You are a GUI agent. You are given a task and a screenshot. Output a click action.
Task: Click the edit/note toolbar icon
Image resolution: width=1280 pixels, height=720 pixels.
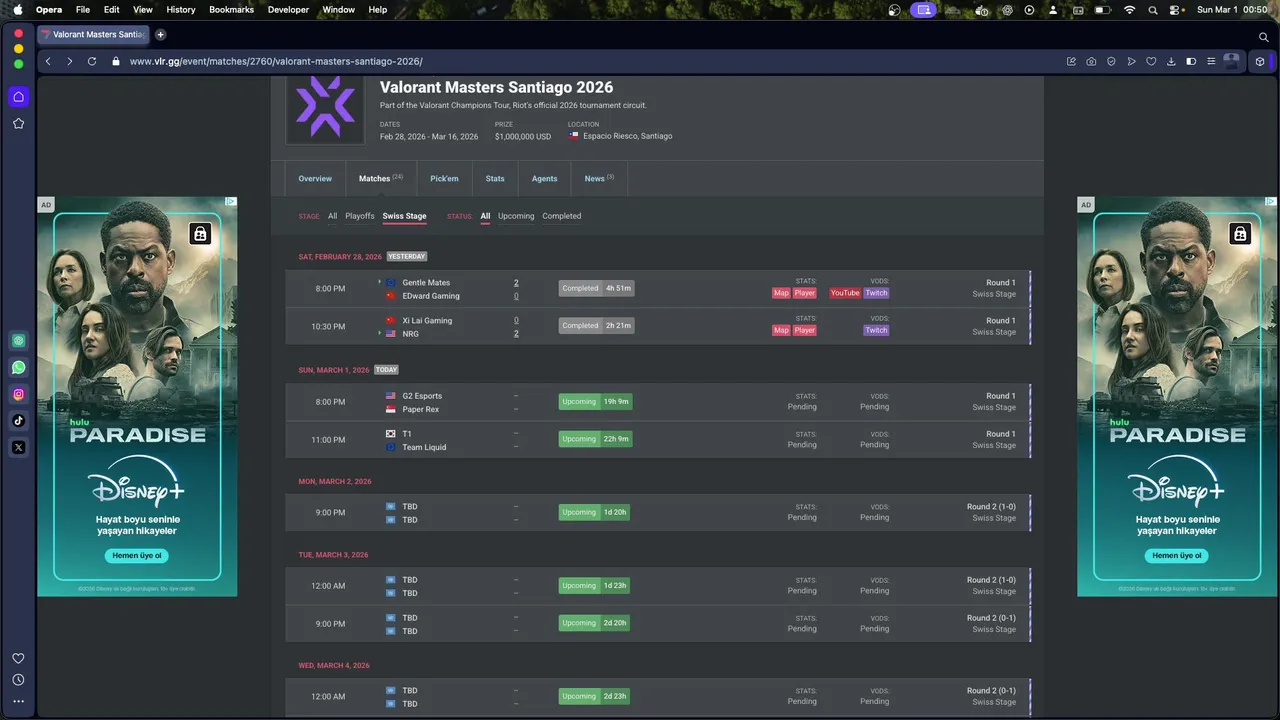tap(1071, 61)
